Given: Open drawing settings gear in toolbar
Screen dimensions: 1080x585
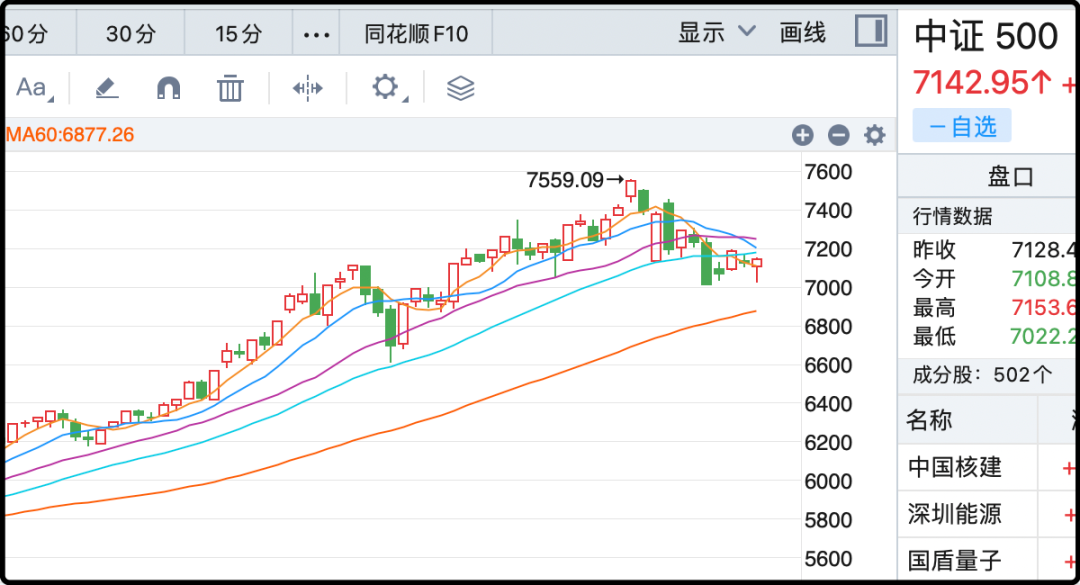Looking at the screenshot, I should 388,88.
